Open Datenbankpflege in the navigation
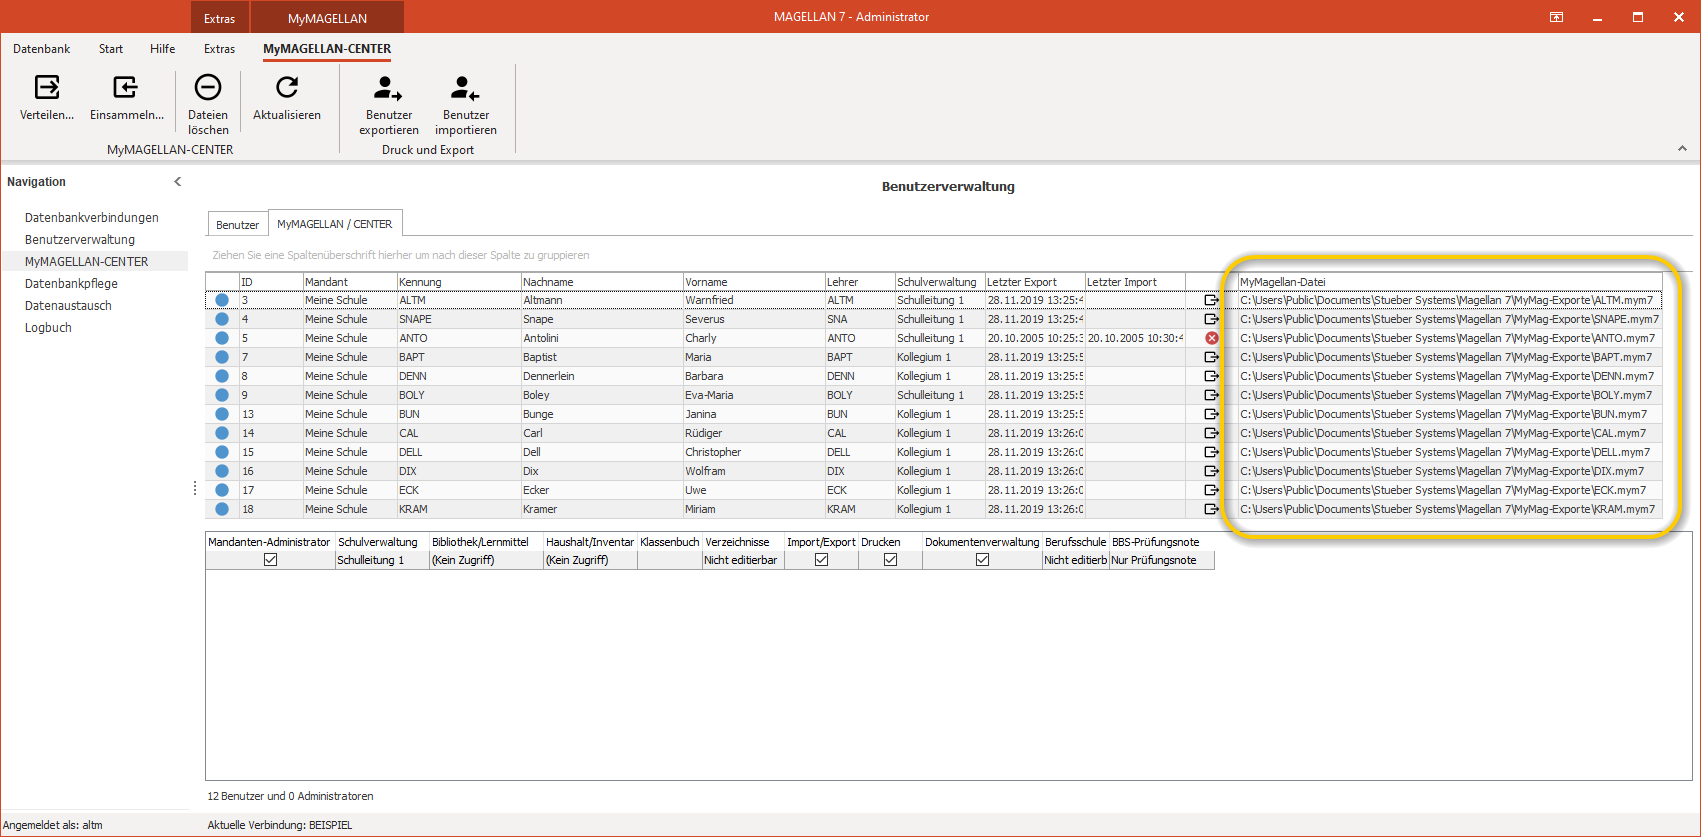This screenshot has width=1701, height=837. tap(71, 284)
